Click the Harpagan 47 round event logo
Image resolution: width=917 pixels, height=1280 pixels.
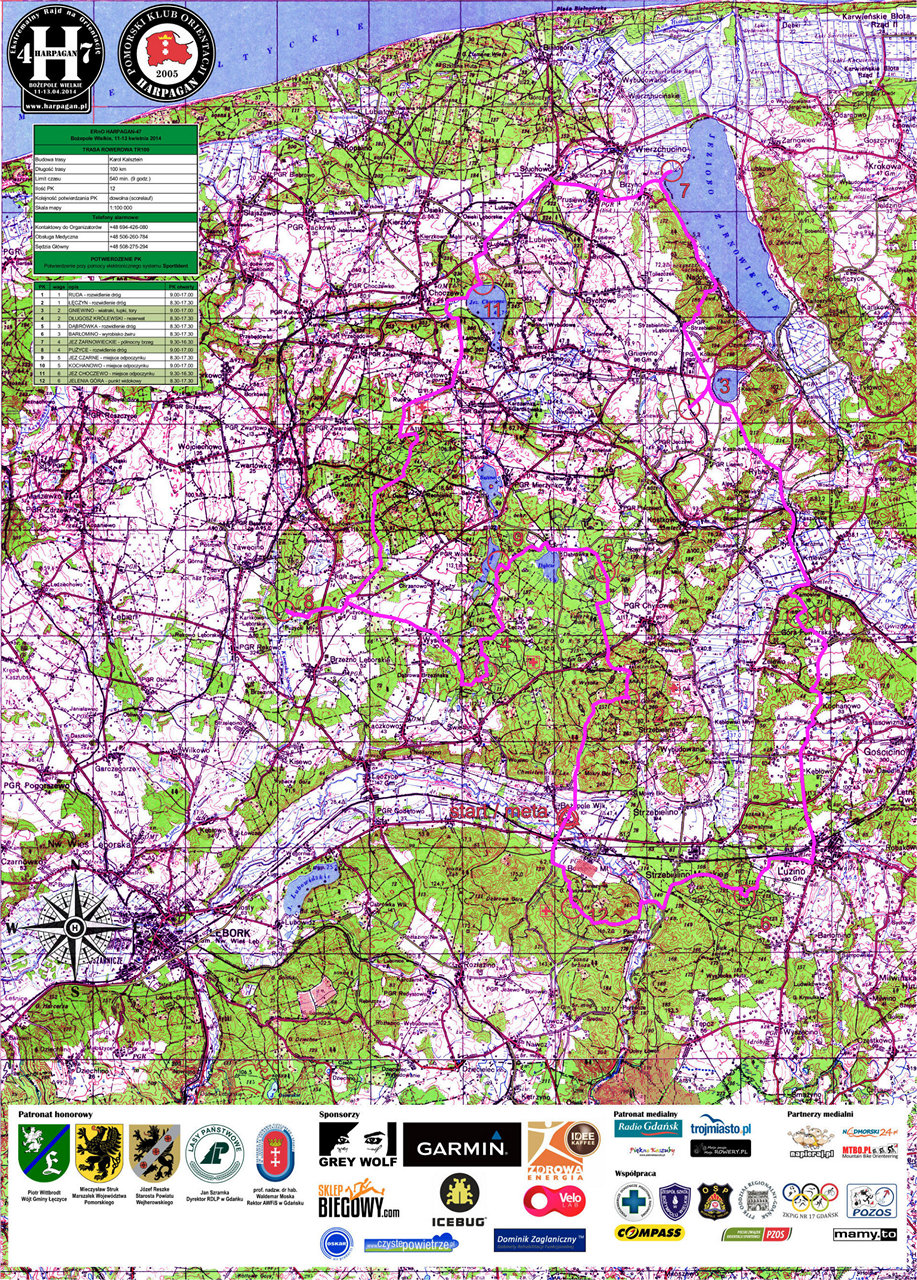coord(58,58)
